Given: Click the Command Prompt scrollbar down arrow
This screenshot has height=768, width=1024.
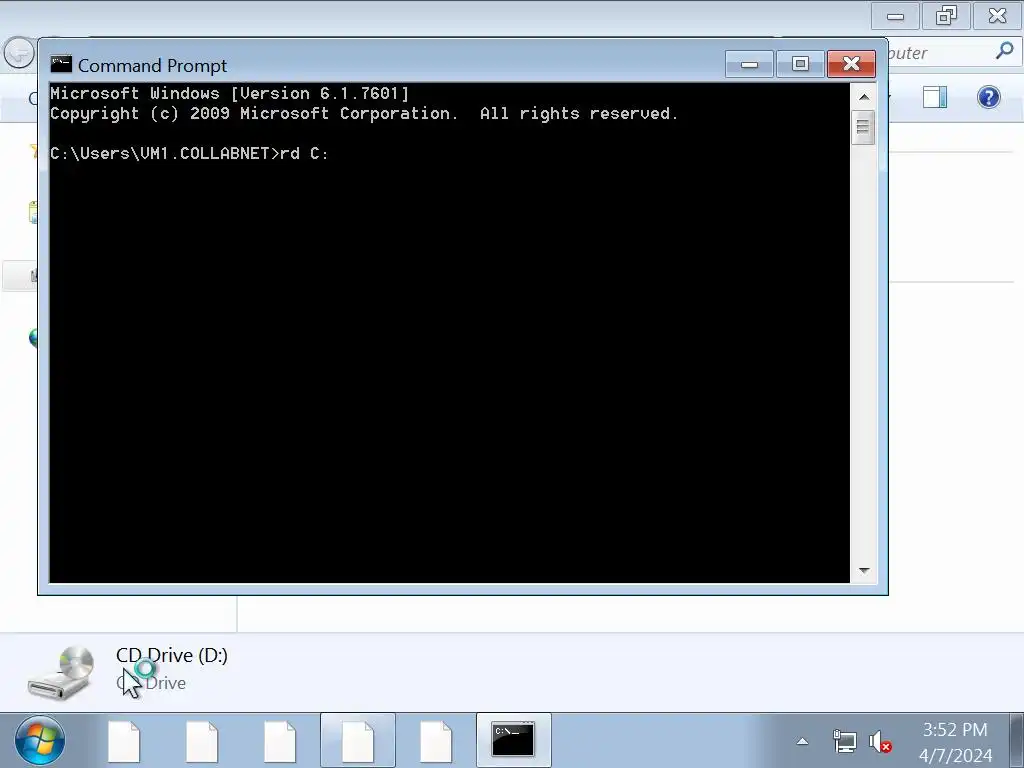Looking at the screenshot, I should point(863,570).
